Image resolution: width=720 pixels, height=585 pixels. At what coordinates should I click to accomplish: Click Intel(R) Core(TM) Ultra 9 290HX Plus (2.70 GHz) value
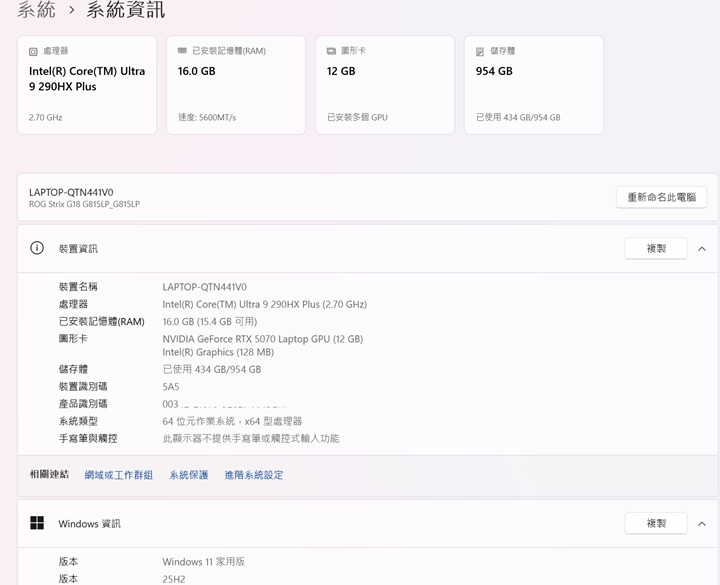(x=264, y=304)
